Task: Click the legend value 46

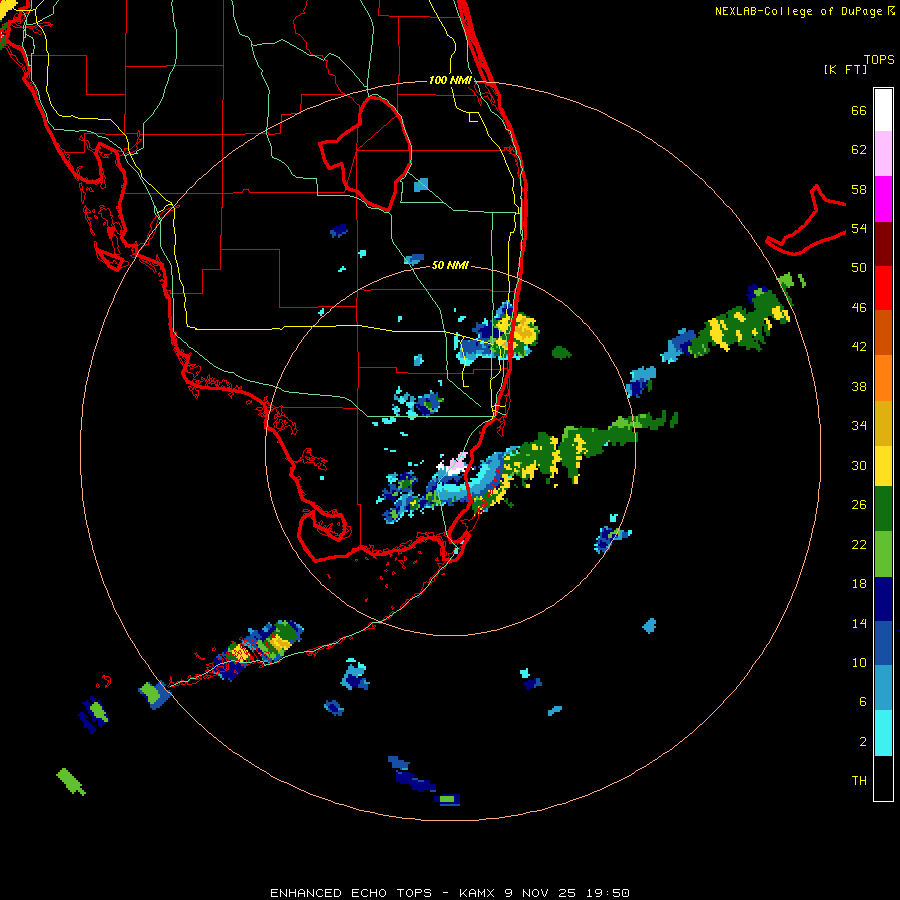Action: pyautogui.click(x=859, y=308)
